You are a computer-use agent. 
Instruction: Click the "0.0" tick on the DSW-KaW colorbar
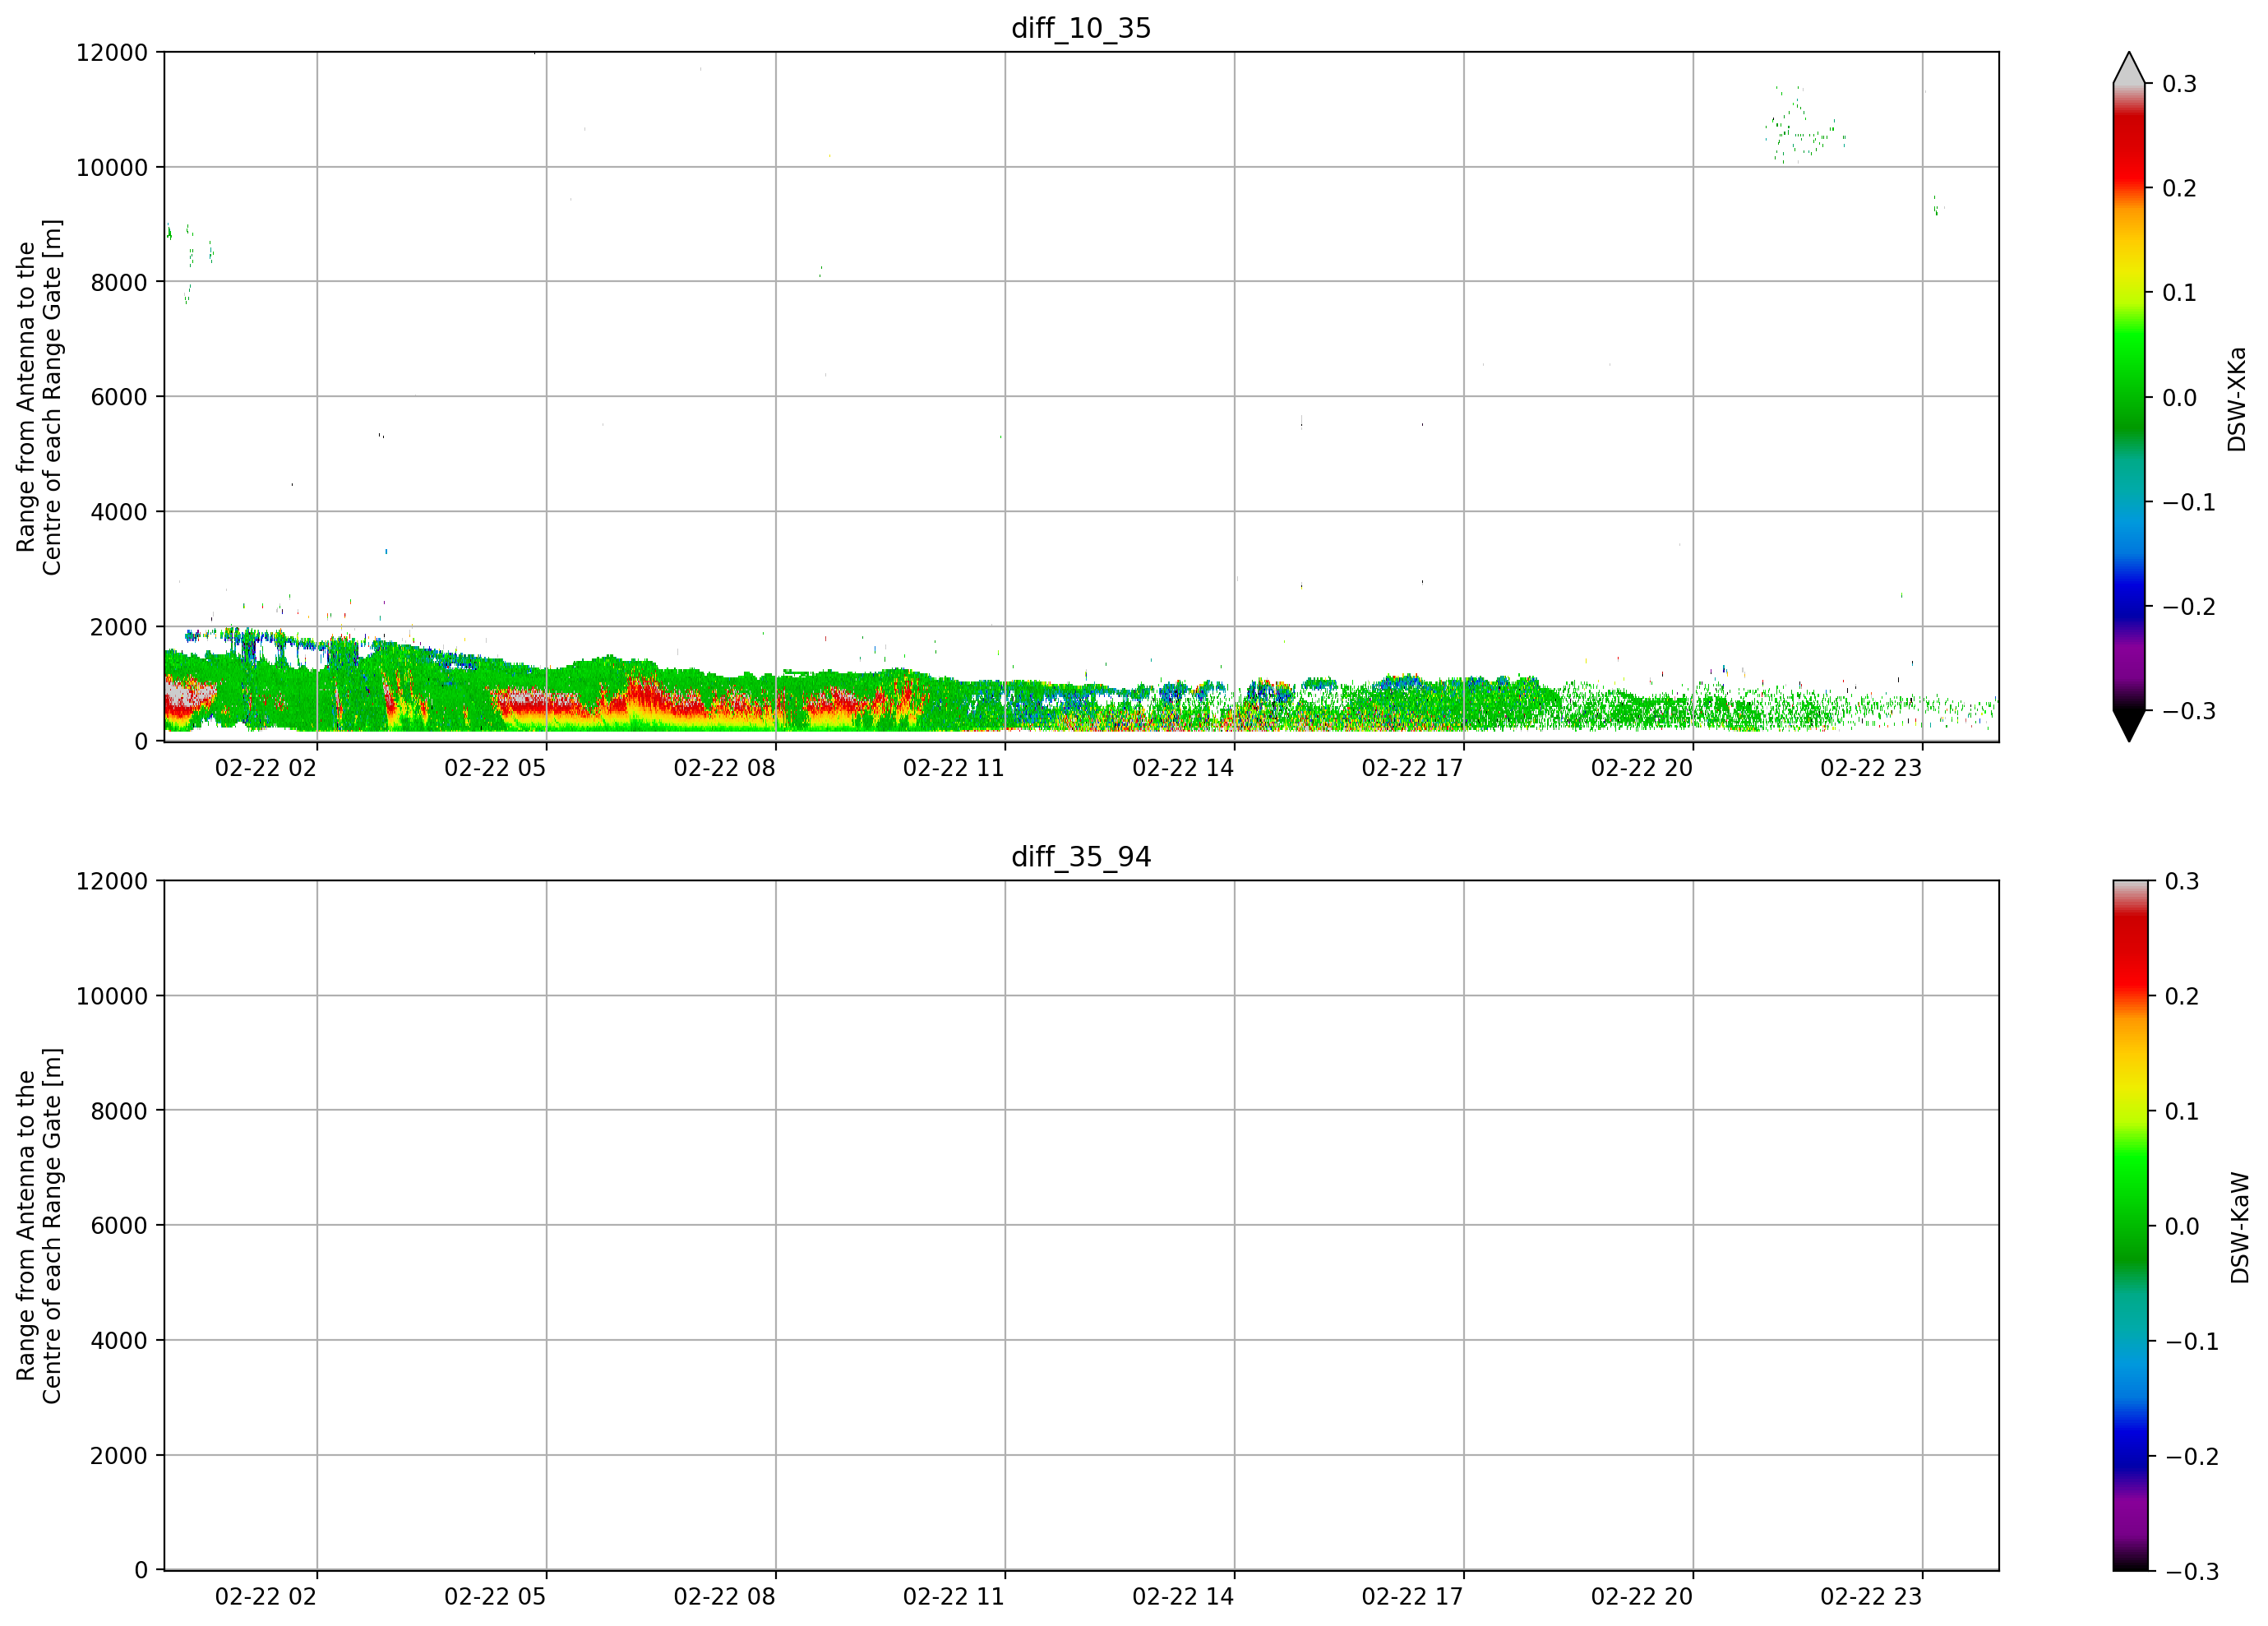[x=2182, y=1227]
